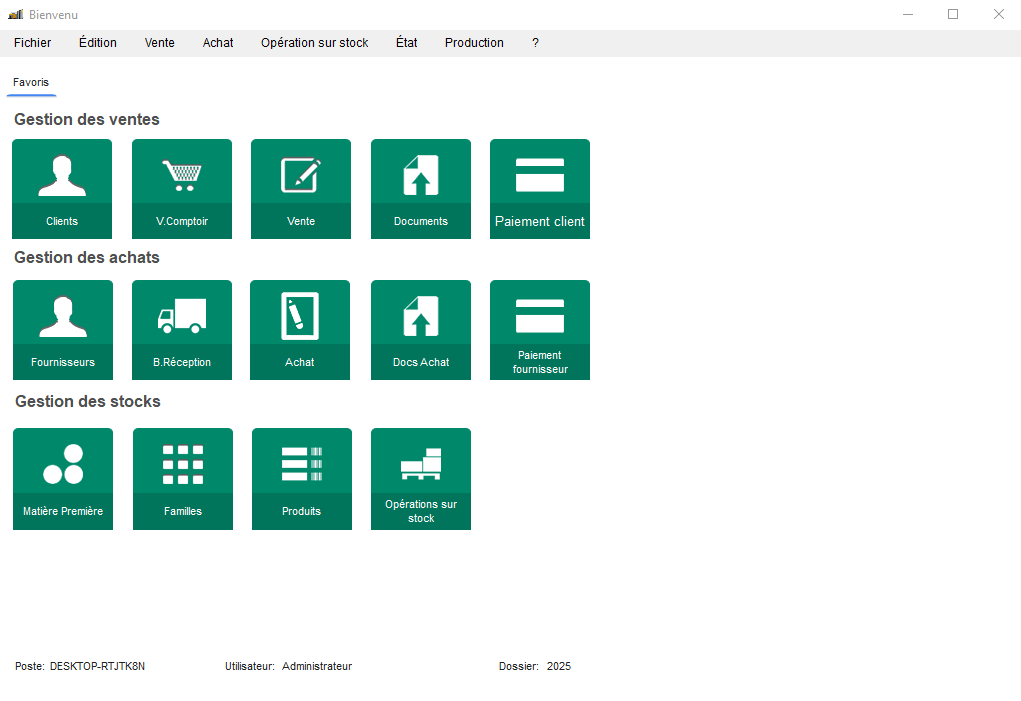Select the Favoris tab
1021x701 pixels.
click(x=31, y=83)
